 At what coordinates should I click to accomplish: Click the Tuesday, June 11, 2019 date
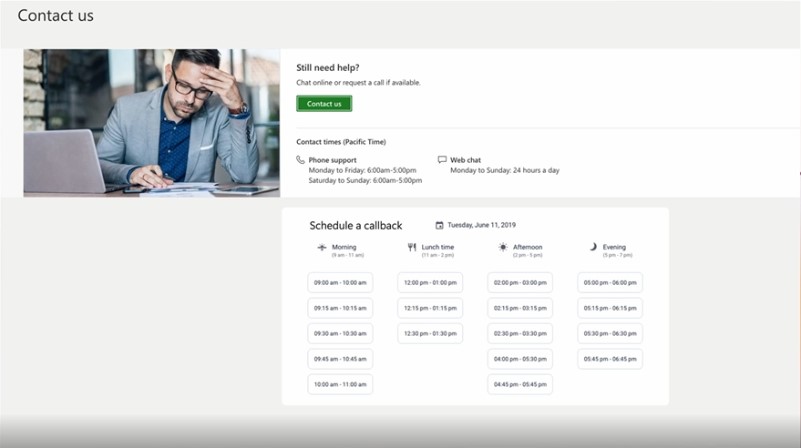click(482, 225)
